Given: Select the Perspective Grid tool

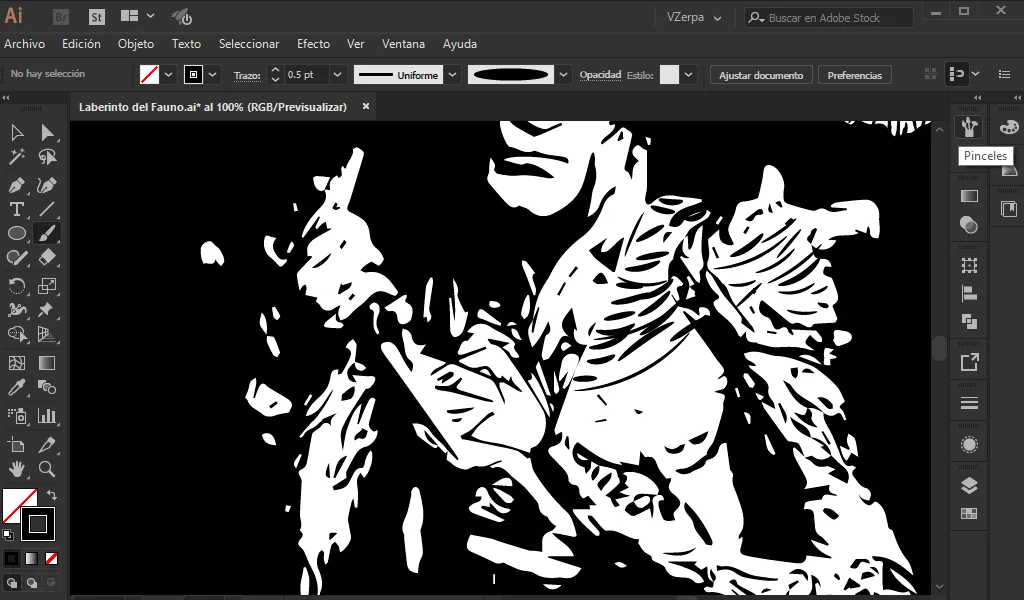Looking at the screenshot, I should pos(47,334).
